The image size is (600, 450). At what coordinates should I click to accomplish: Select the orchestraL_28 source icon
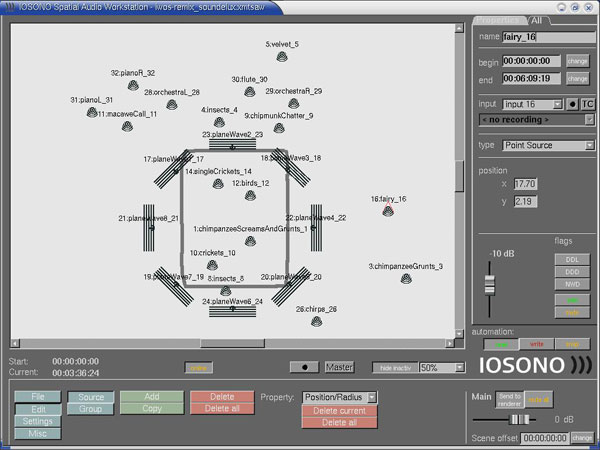point(172,104)
